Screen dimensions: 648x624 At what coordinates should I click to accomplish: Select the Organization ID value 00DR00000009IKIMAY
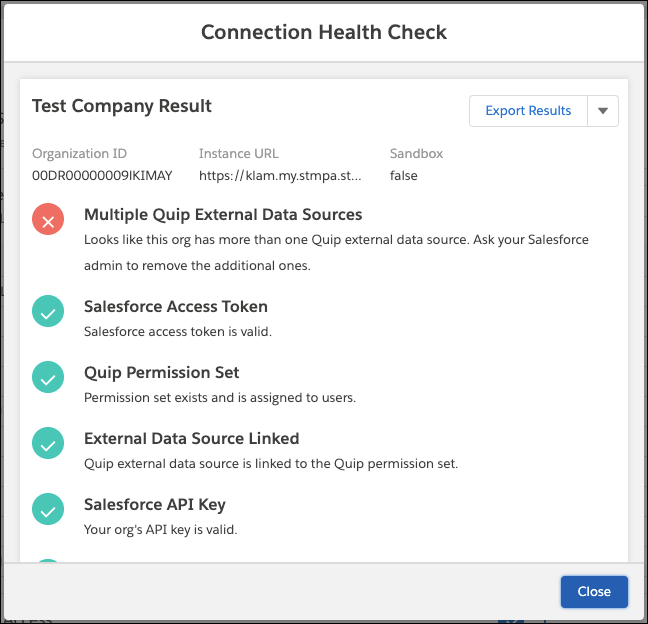coord(102,176)
